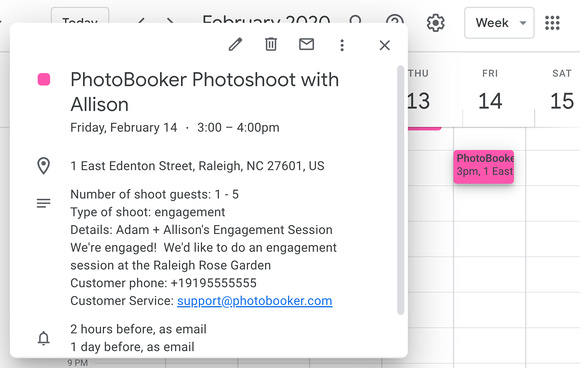This screenshot has width=580, height=368.
Task: Click the reminder bell icon
Action: click(44, 338)
